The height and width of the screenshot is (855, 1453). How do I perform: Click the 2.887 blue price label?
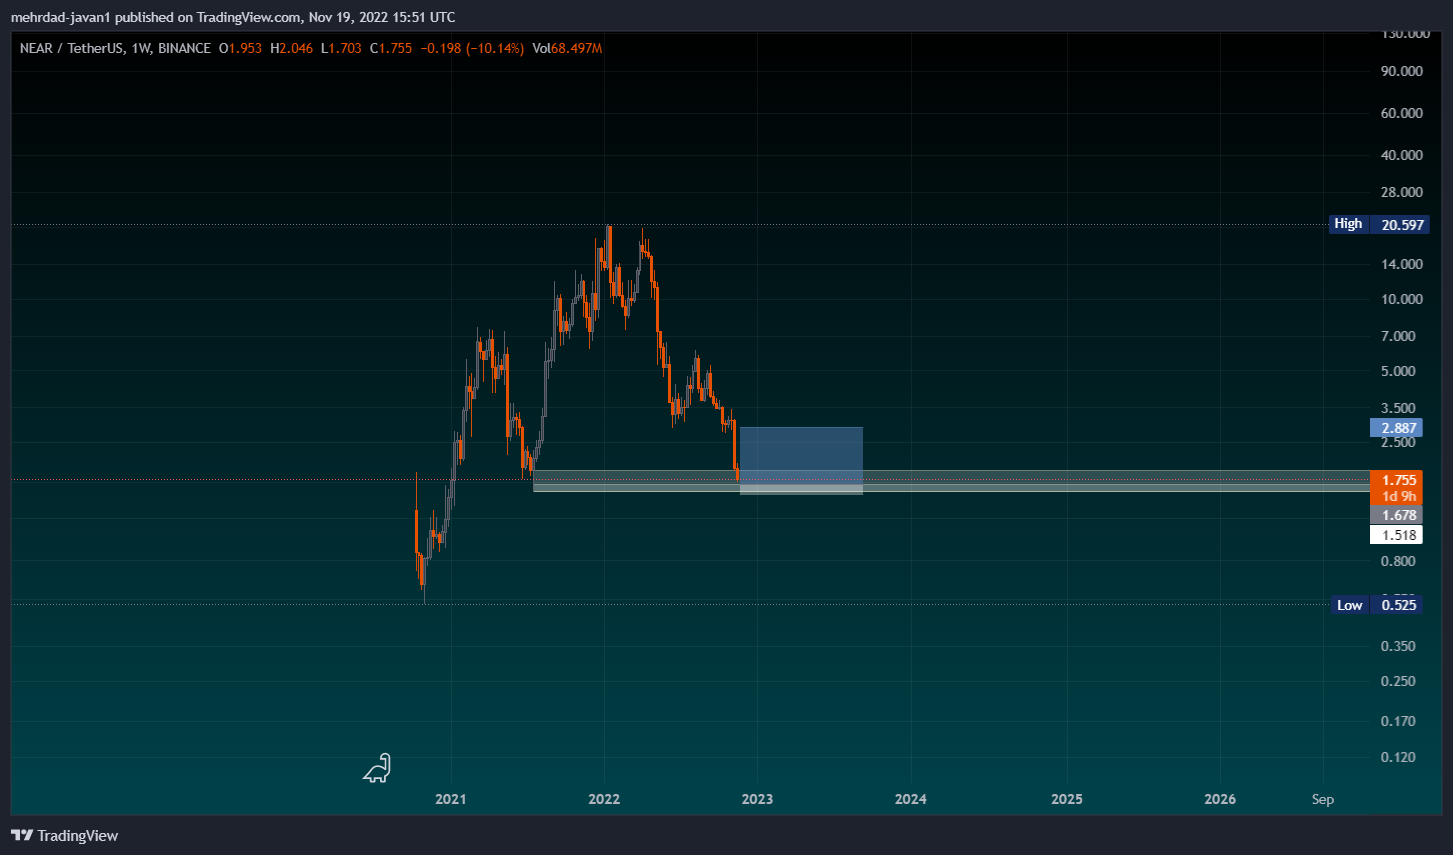1396,428
